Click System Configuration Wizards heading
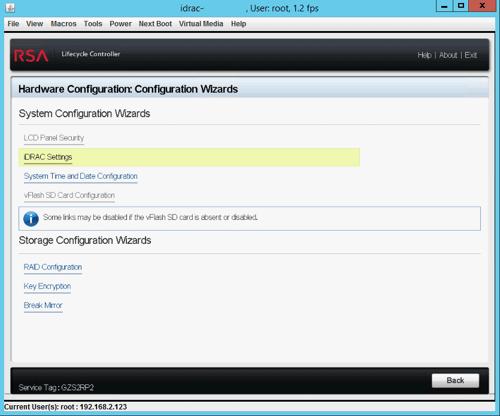Image resolution: width=500 pixels, height=416 pixels. pyautogui.click(x=84, y=114)
